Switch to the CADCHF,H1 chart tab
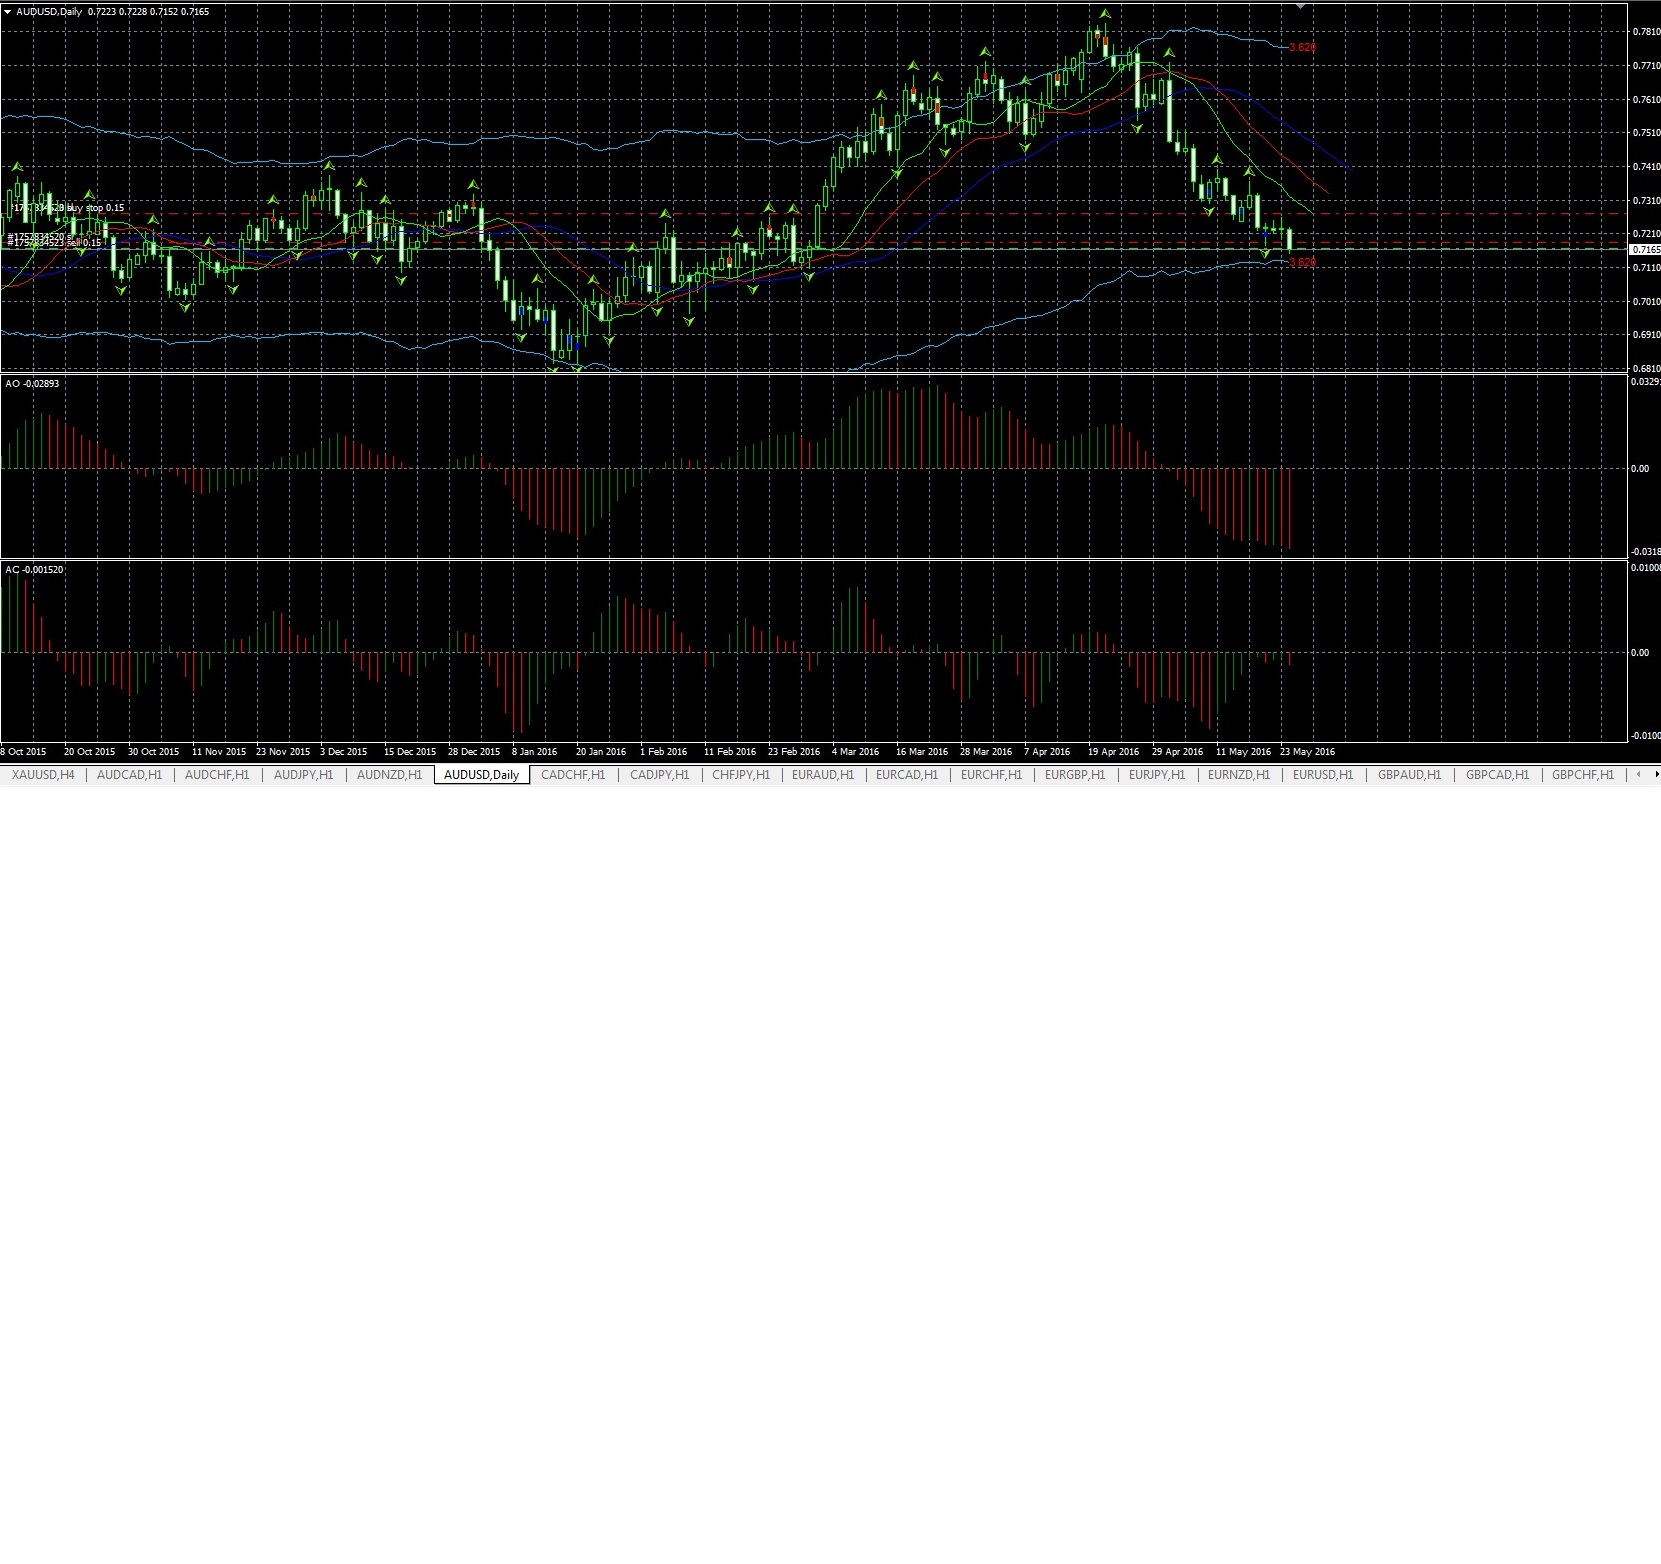 coord(573,775)
